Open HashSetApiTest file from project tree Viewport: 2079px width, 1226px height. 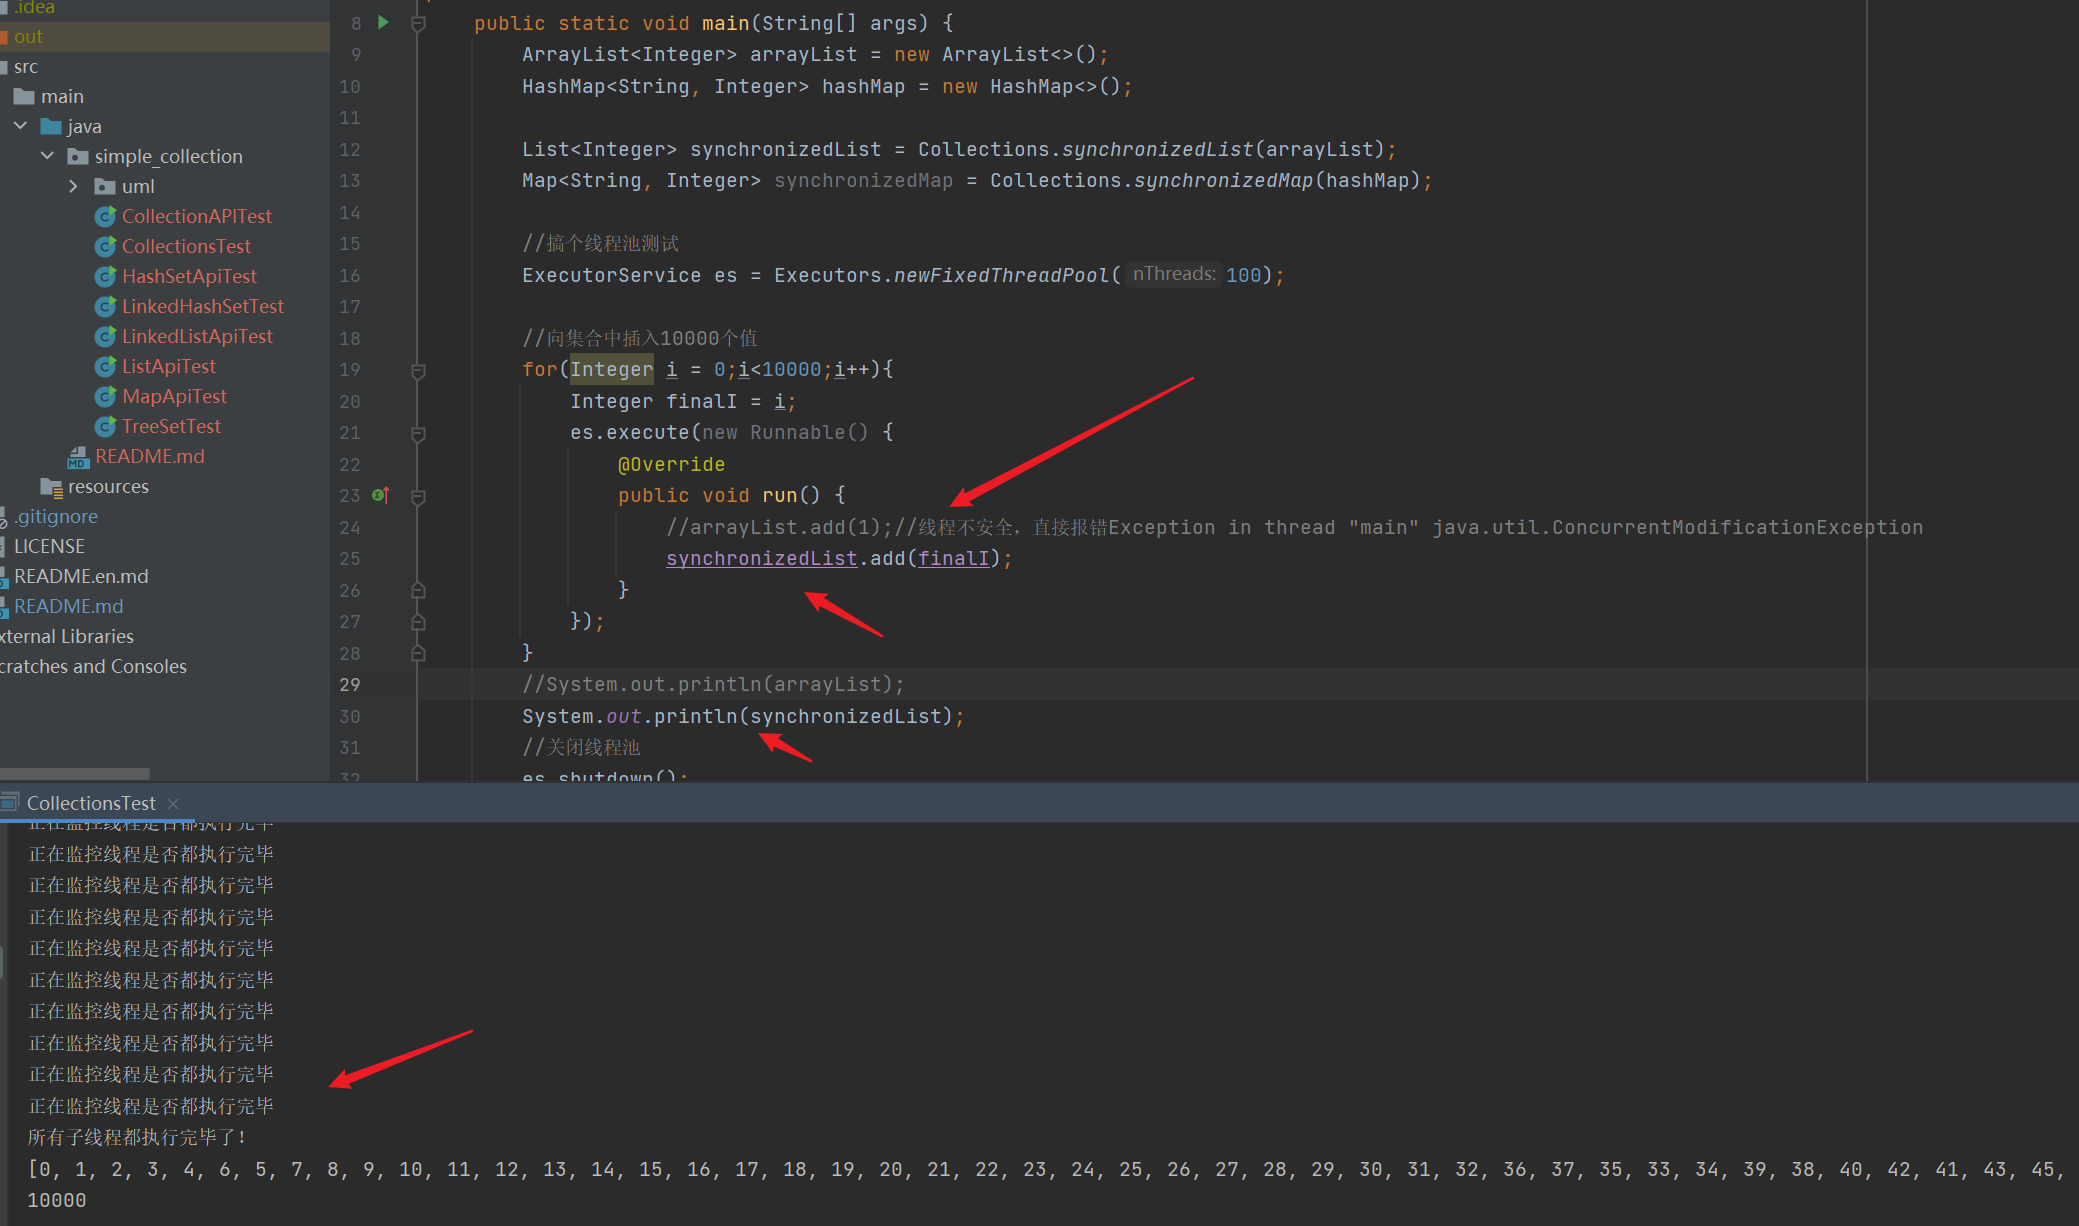tap(189, 276)
